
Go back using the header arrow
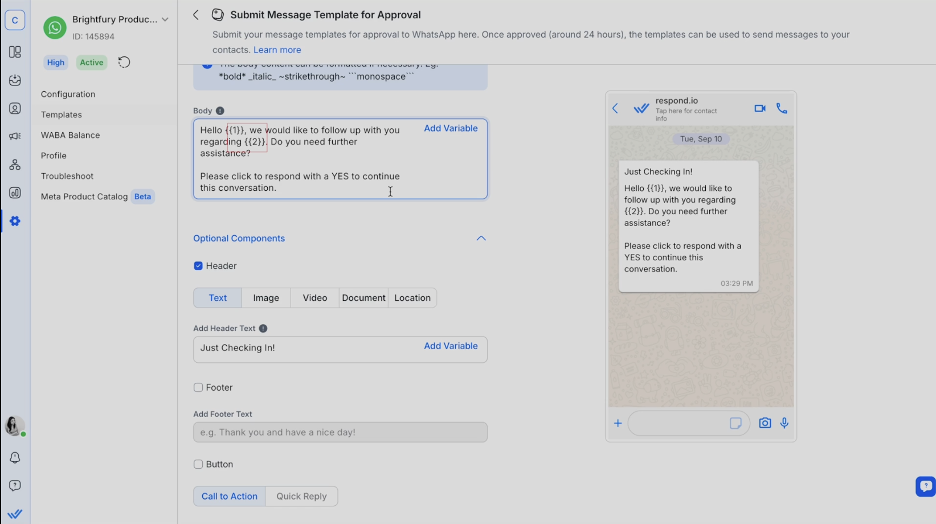196,15
